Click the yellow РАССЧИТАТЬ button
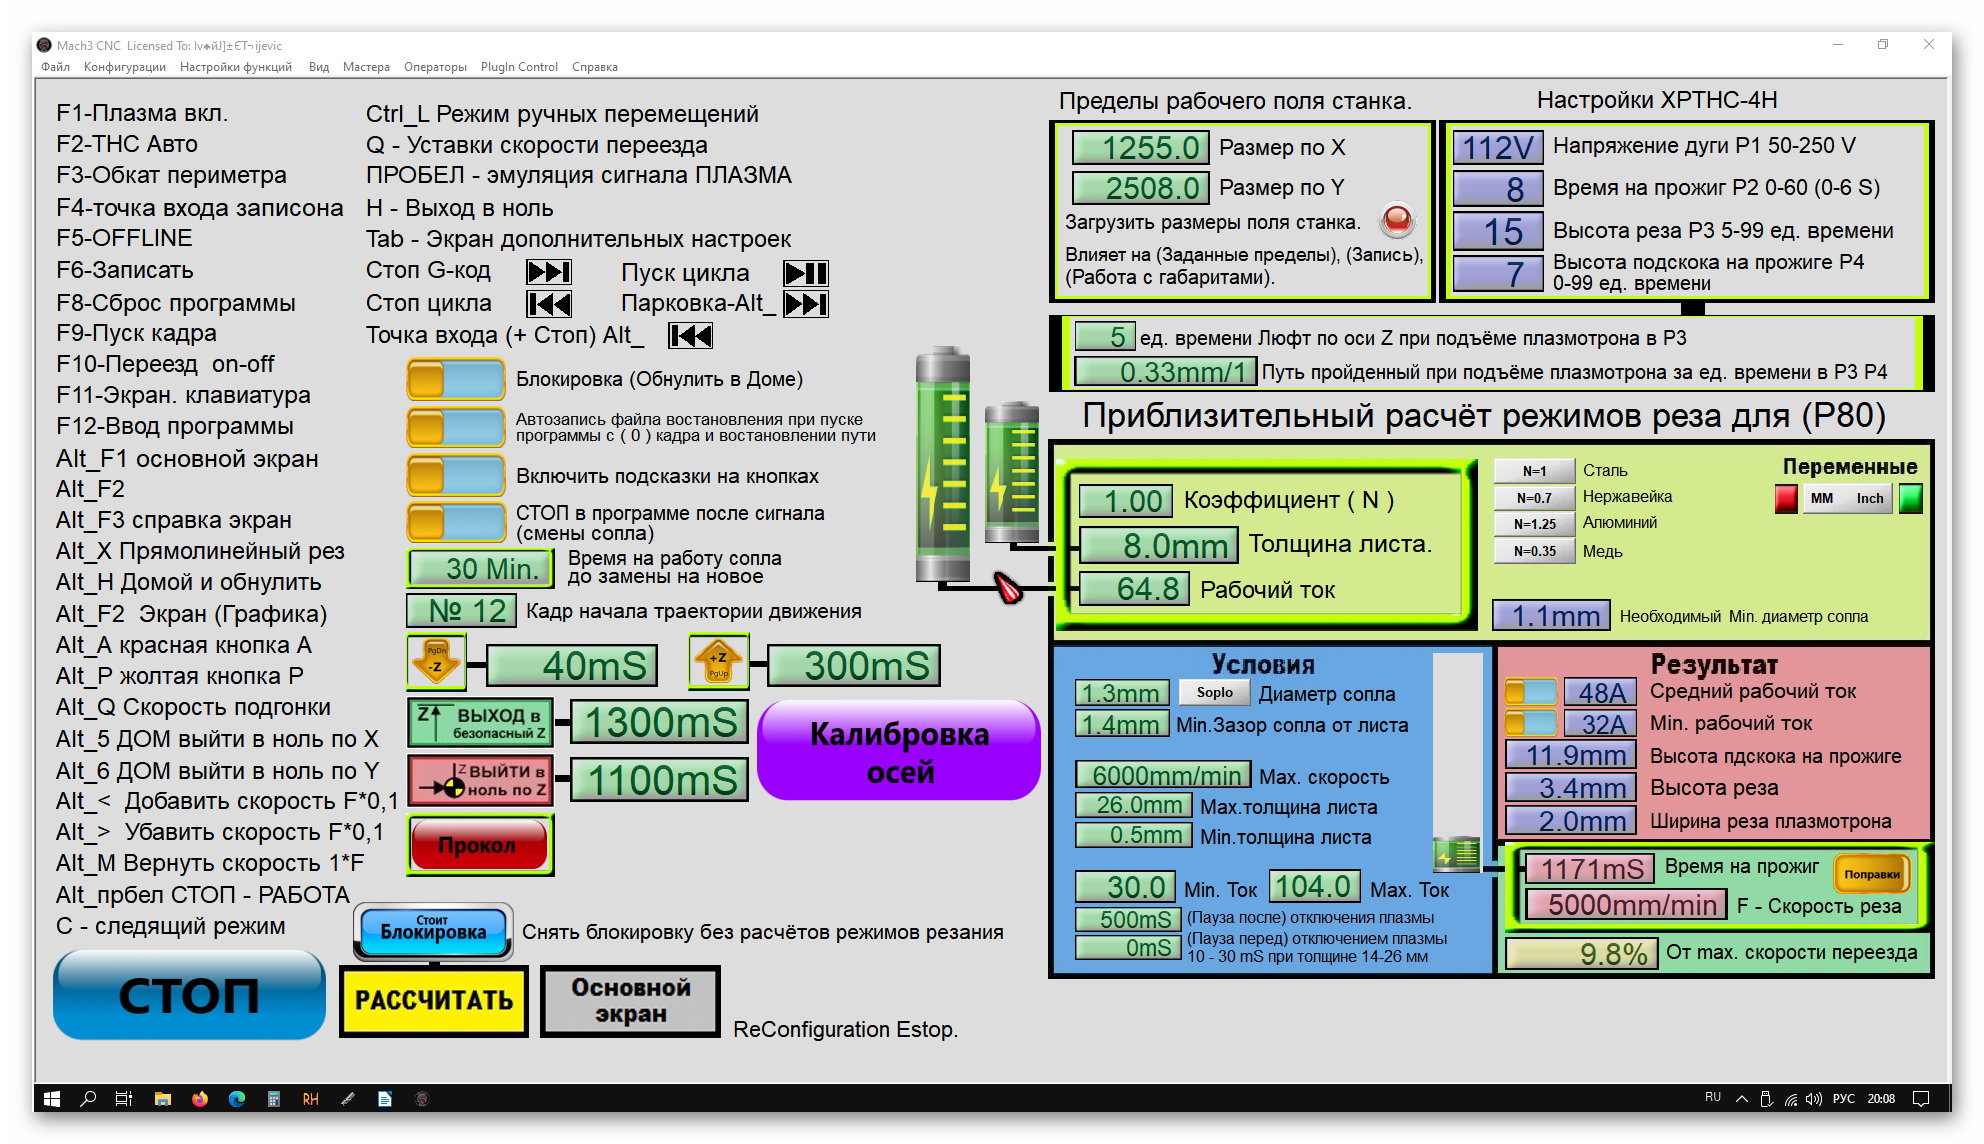The height and width of the screenshot is (1144, 1984). point(433,1001)
